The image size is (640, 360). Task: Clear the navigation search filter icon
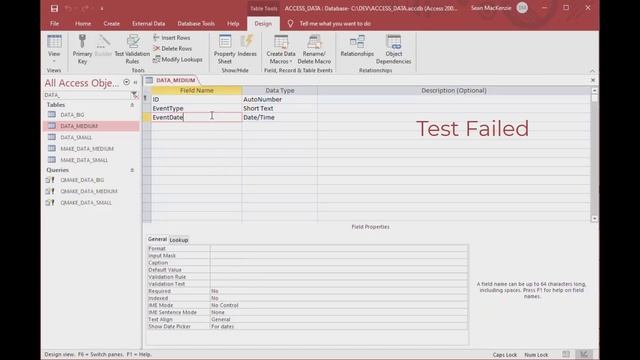tap(134, 95)
